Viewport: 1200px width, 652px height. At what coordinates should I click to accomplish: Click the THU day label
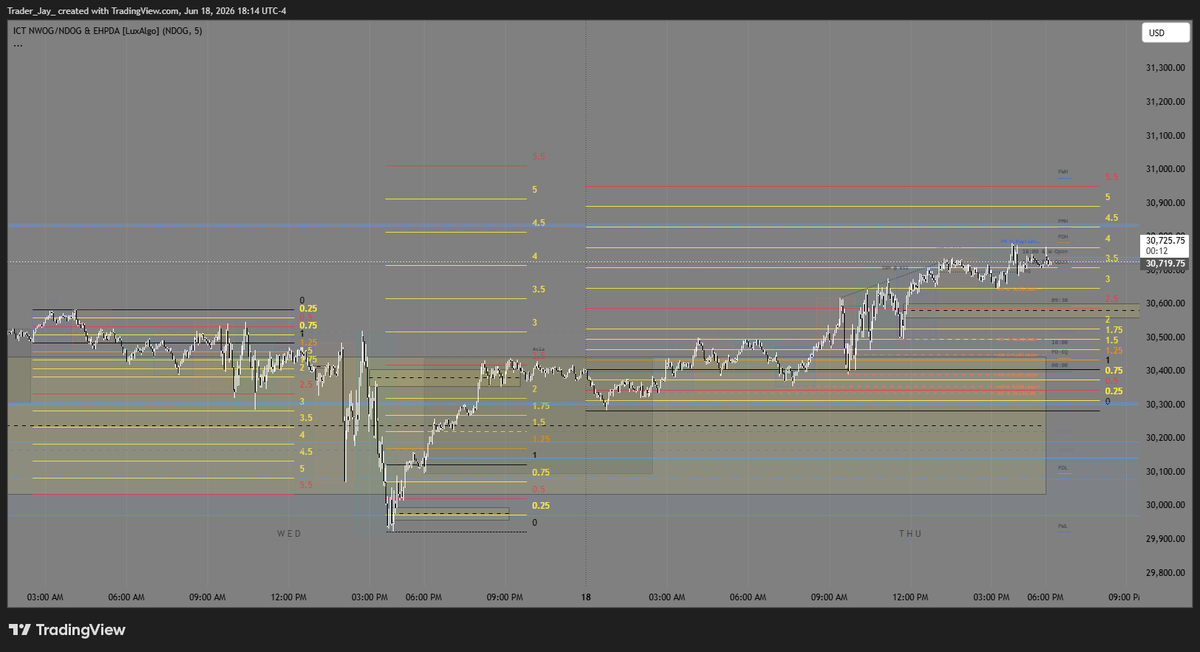coord(910,534)
